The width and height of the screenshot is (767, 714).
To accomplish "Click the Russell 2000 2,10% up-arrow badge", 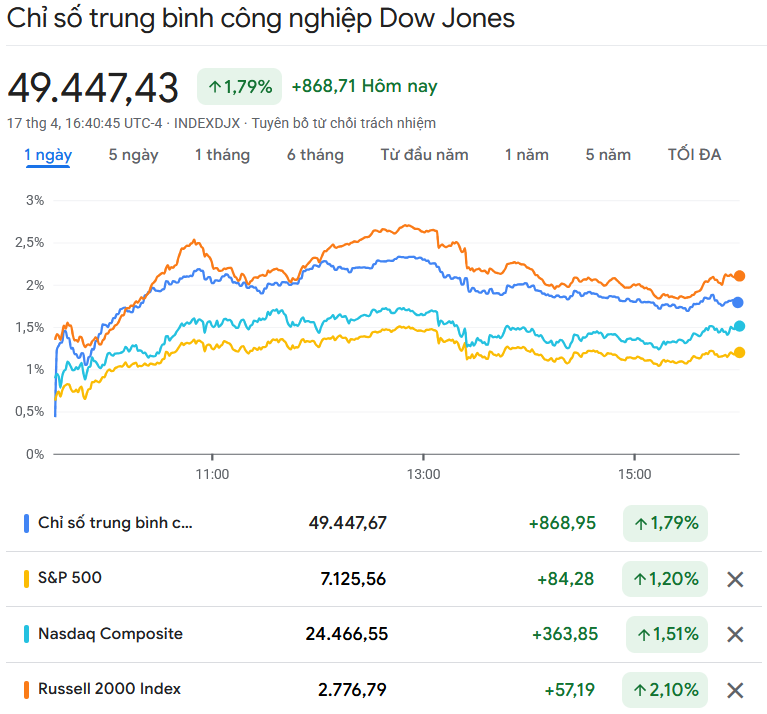I will (665, 689).
